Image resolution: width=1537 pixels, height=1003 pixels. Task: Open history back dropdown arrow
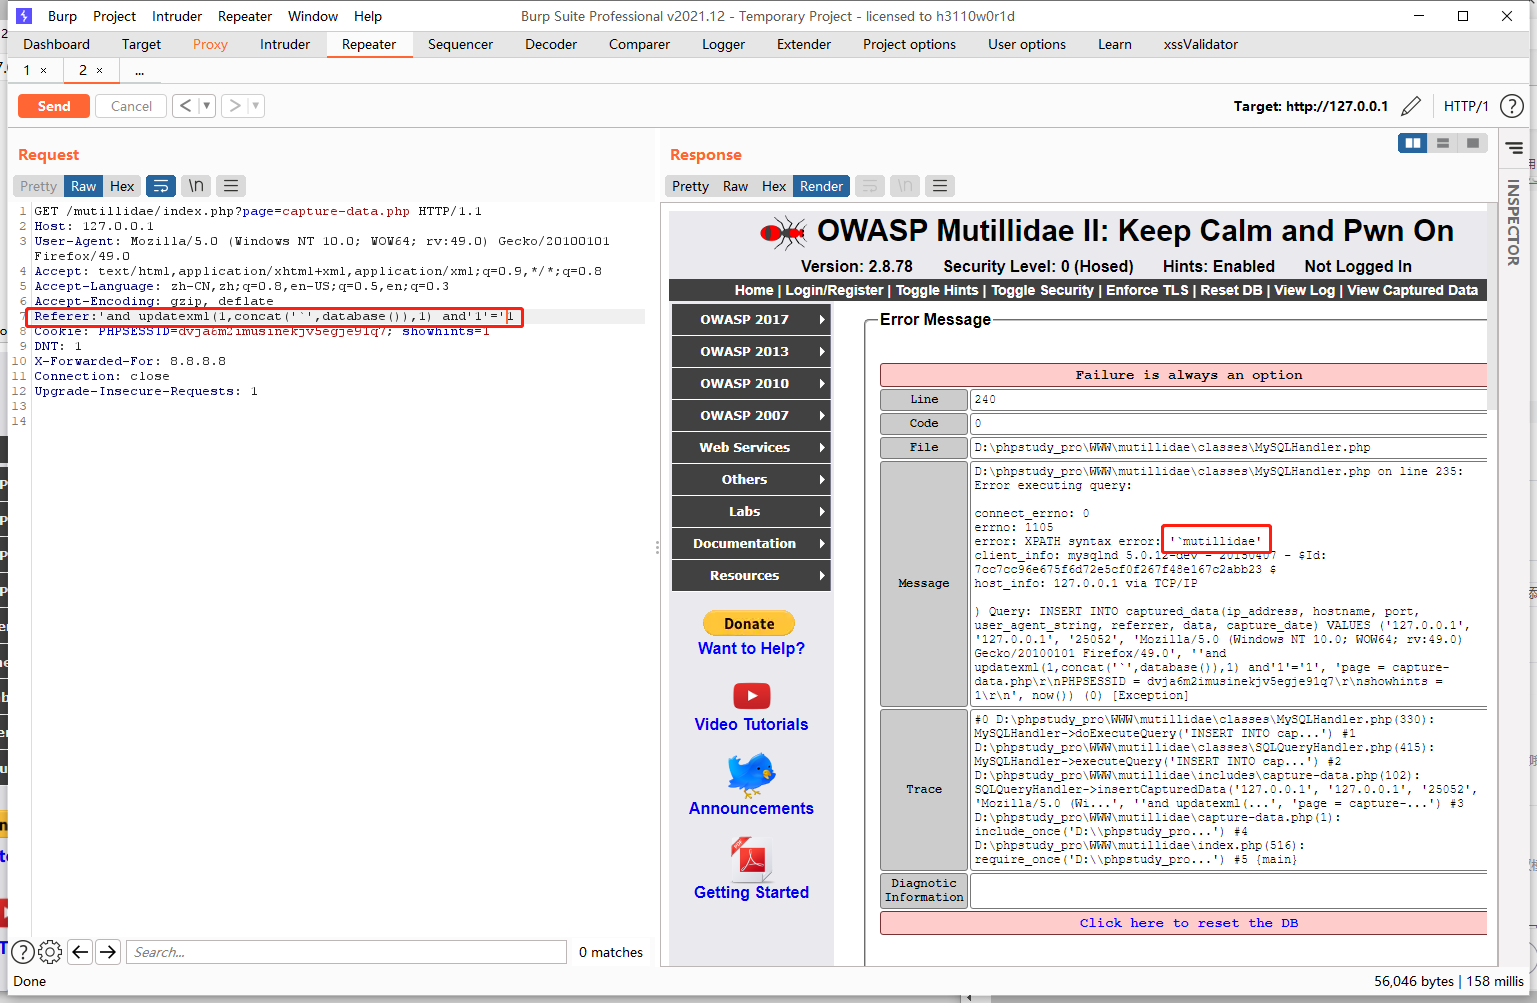(x=207, y=106)
